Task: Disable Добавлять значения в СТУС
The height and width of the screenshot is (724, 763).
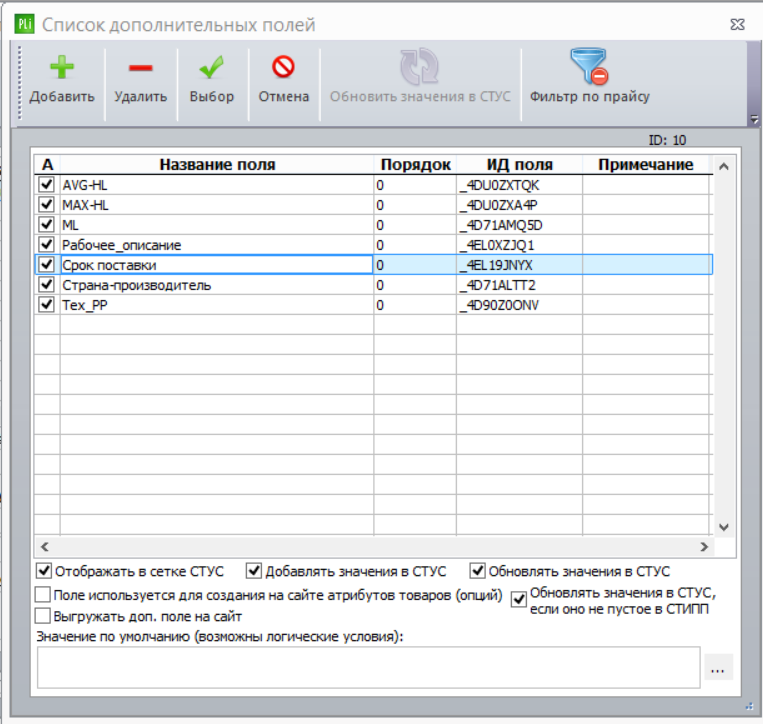Action: coord(254,571)
